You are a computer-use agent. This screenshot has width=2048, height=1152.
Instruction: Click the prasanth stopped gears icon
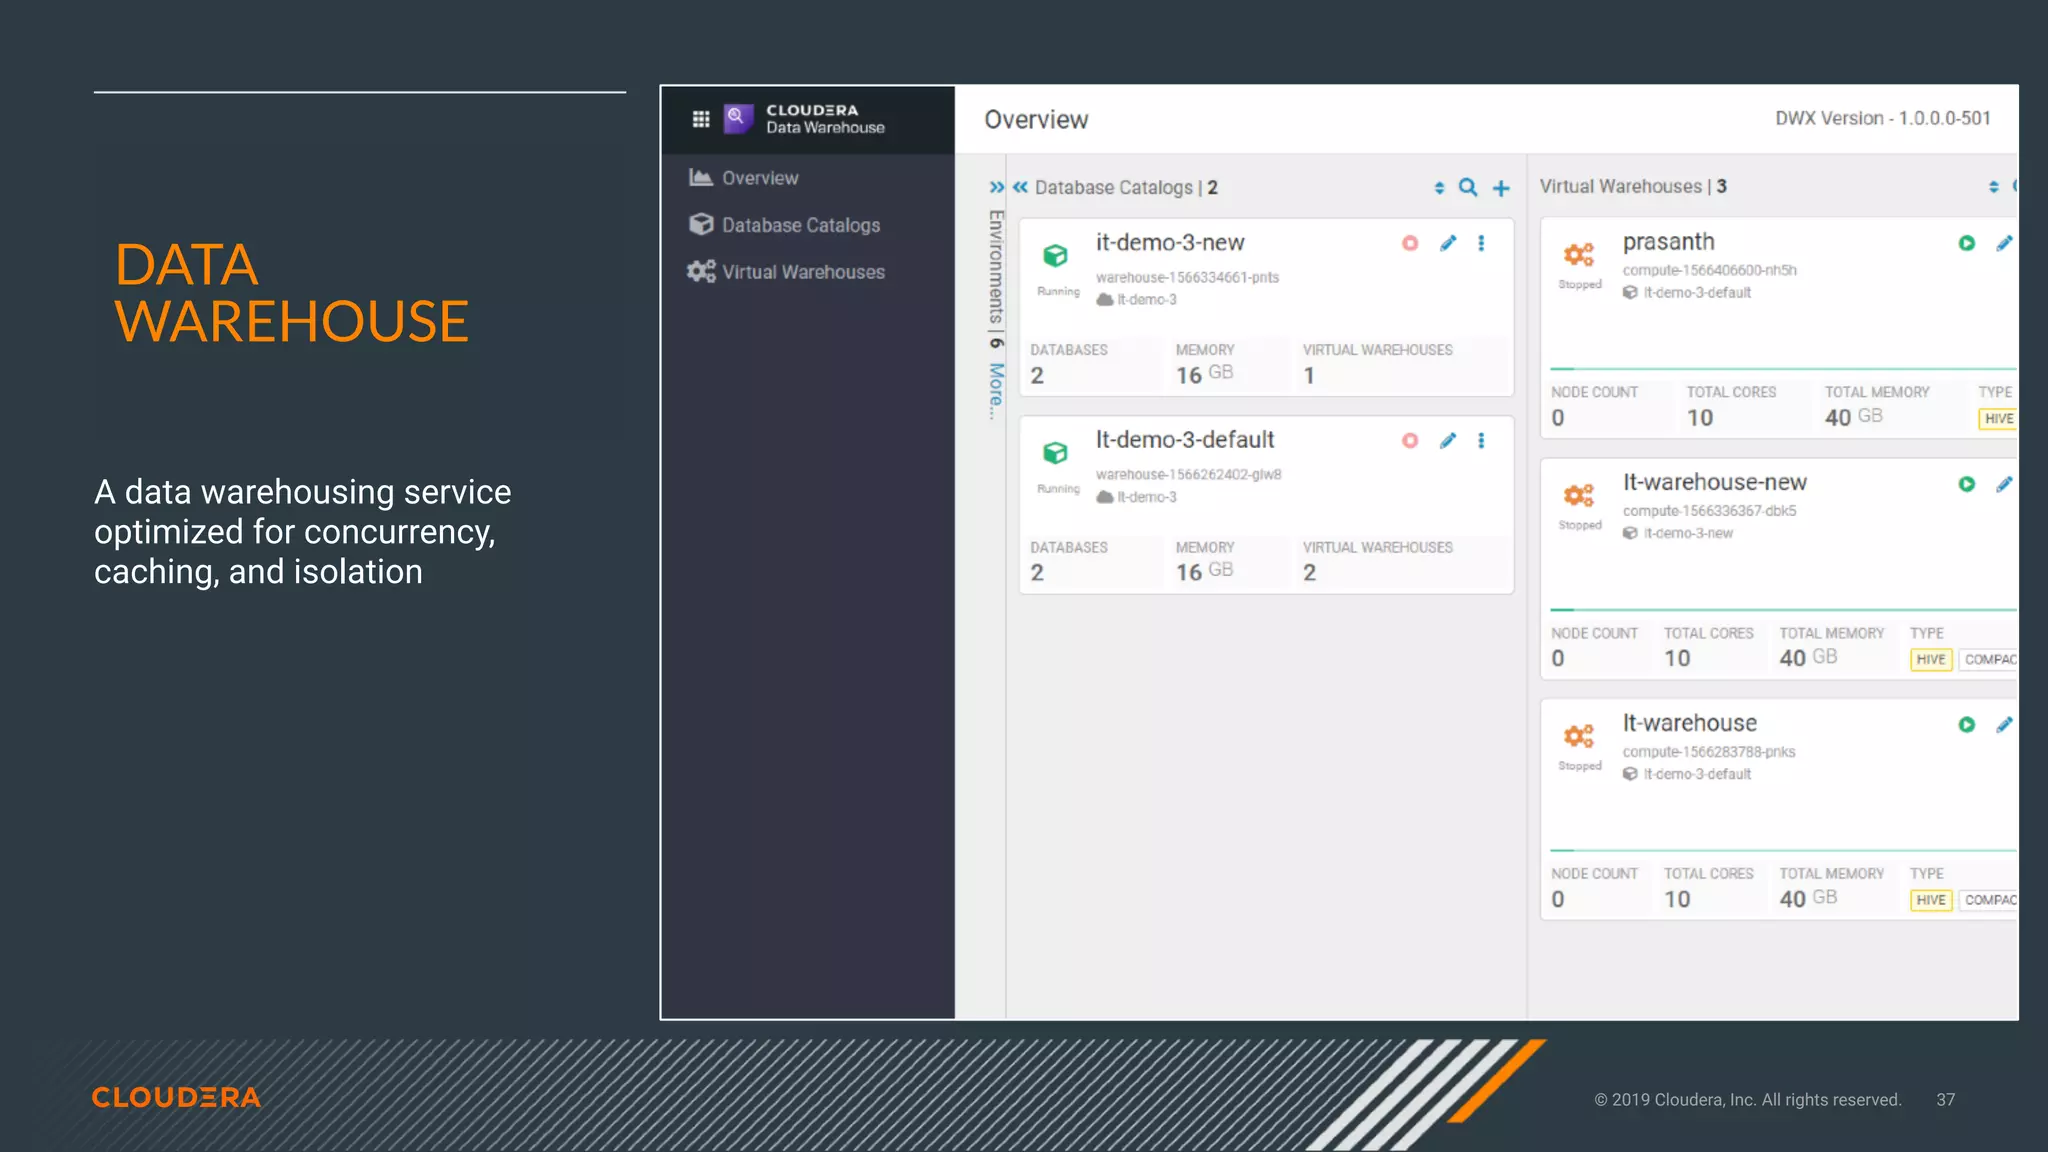[x=1579, y=255]
